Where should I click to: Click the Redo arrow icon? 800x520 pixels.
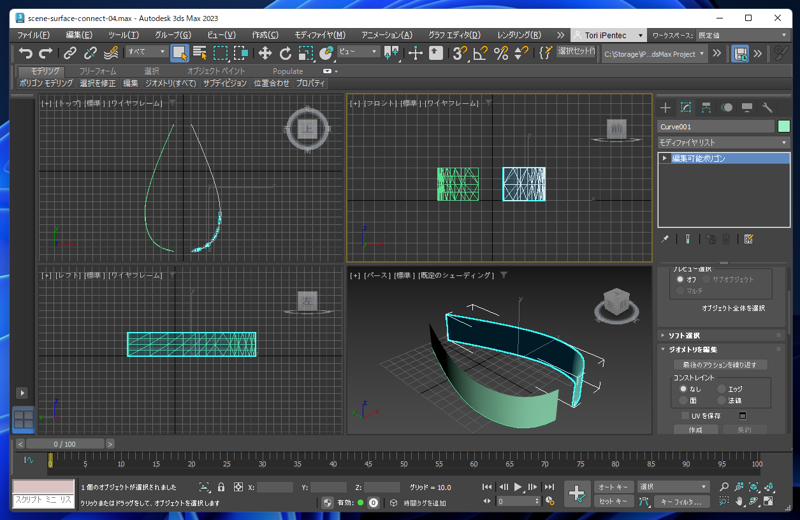[46, 53]
